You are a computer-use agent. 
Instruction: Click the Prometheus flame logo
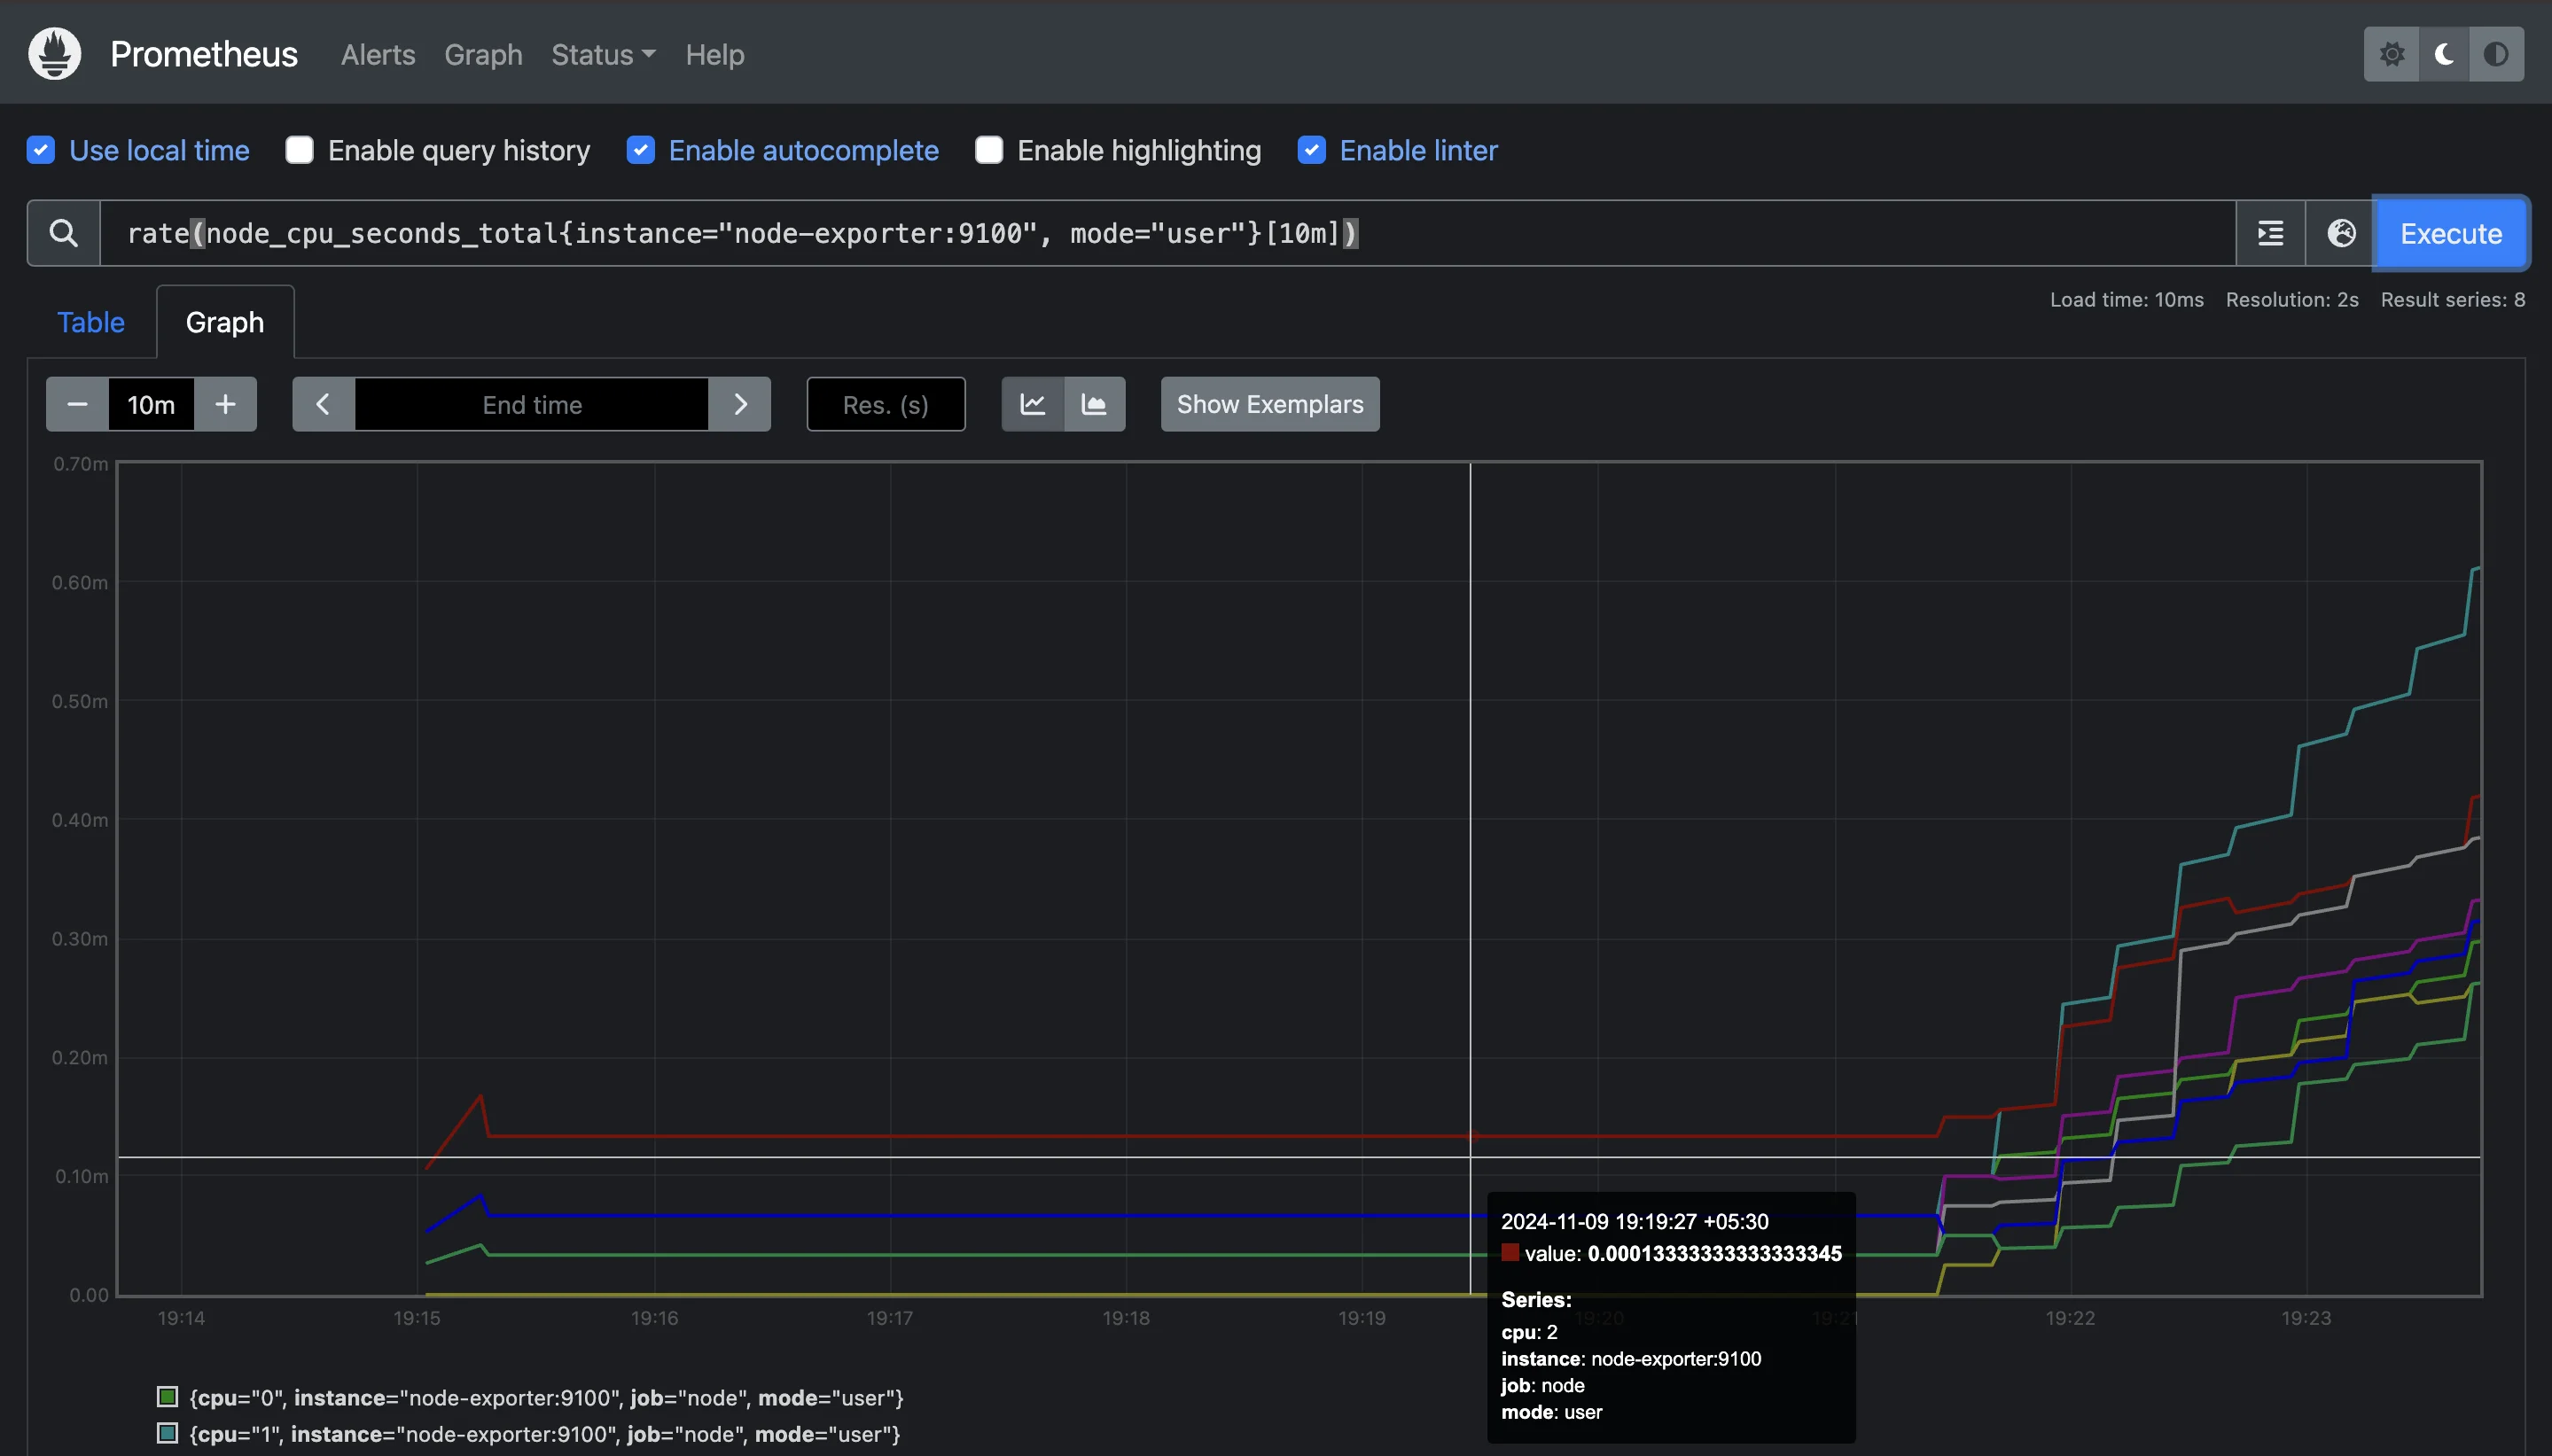pyautogui.click(x=55, y=53)
